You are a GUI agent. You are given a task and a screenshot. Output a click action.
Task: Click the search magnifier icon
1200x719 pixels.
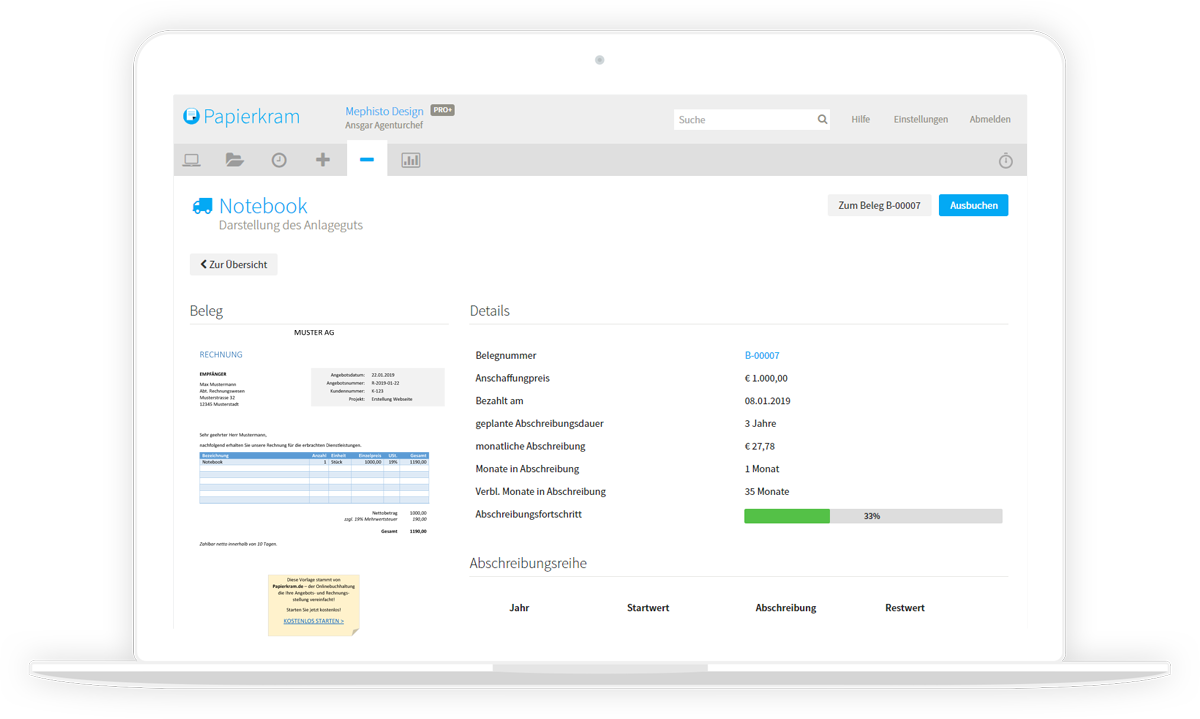(x=822, y=119)
